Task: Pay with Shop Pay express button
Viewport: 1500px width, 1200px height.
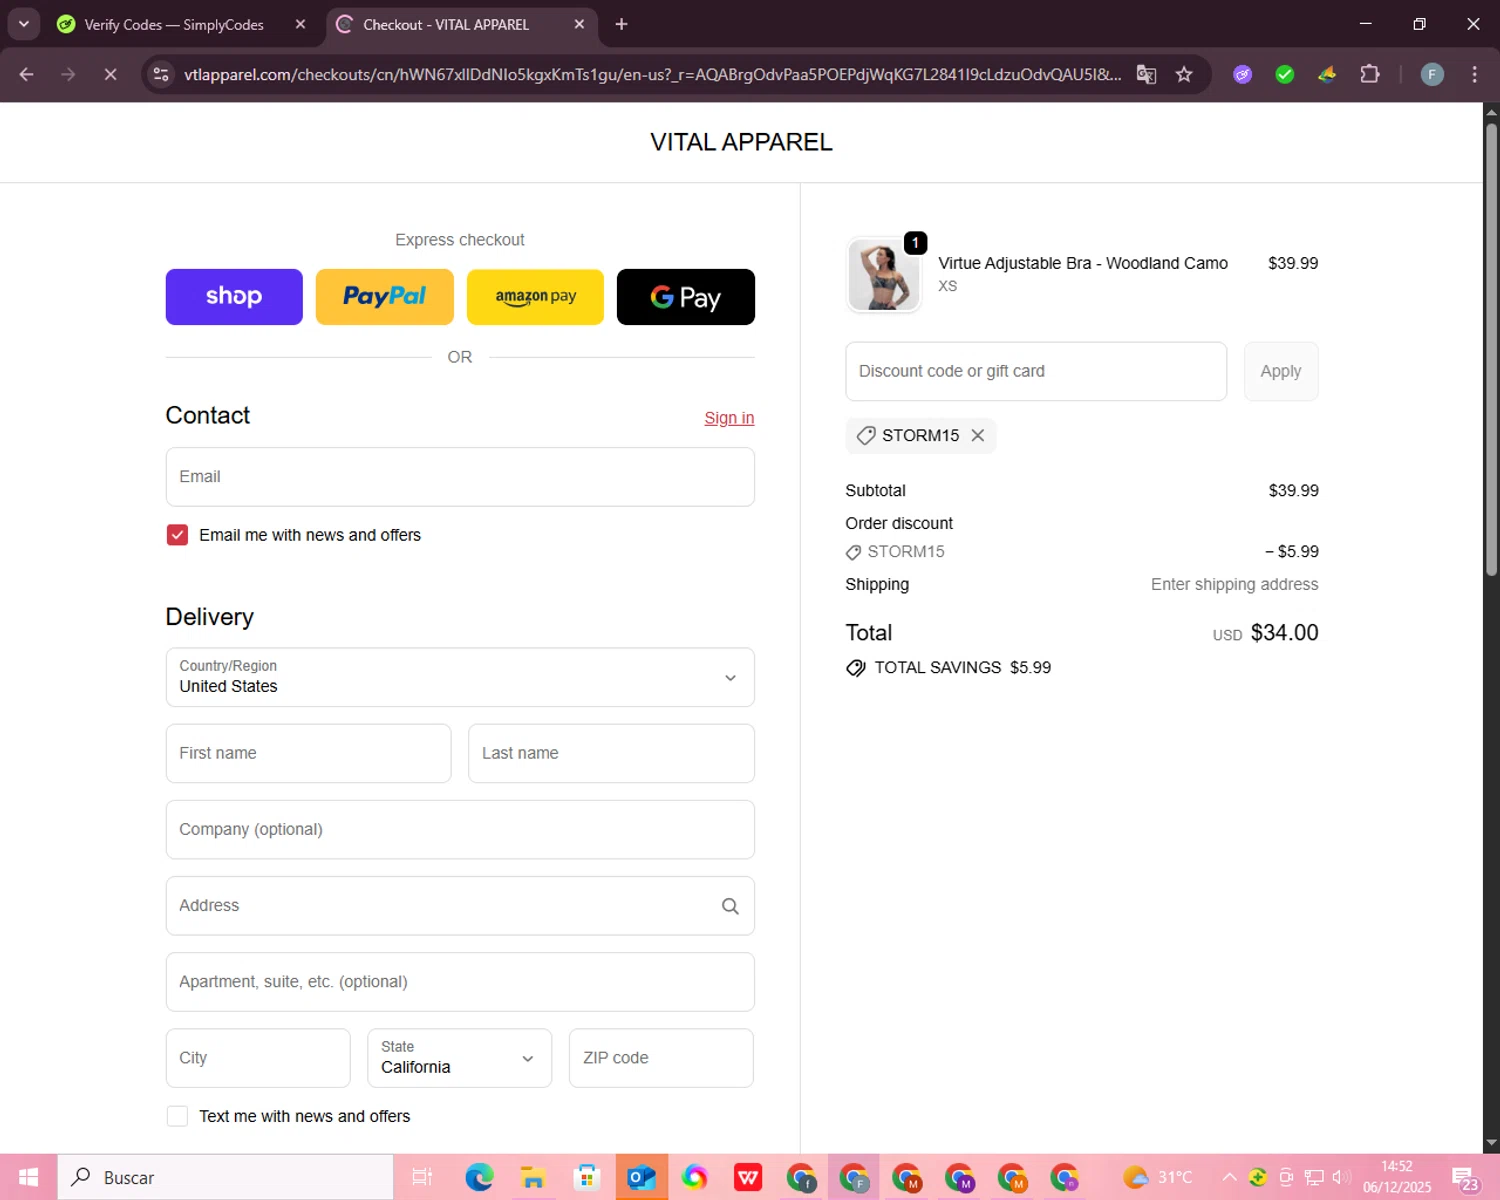Action: (x=234, y=297)
